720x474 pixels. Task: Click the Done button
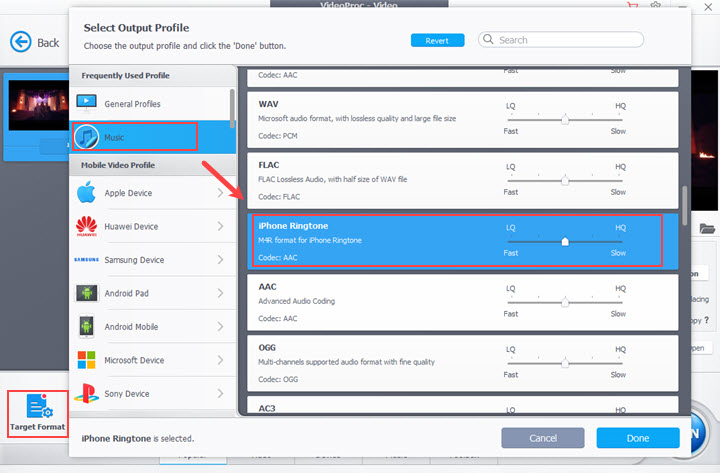pyautogui.click(x=638, y=438)
